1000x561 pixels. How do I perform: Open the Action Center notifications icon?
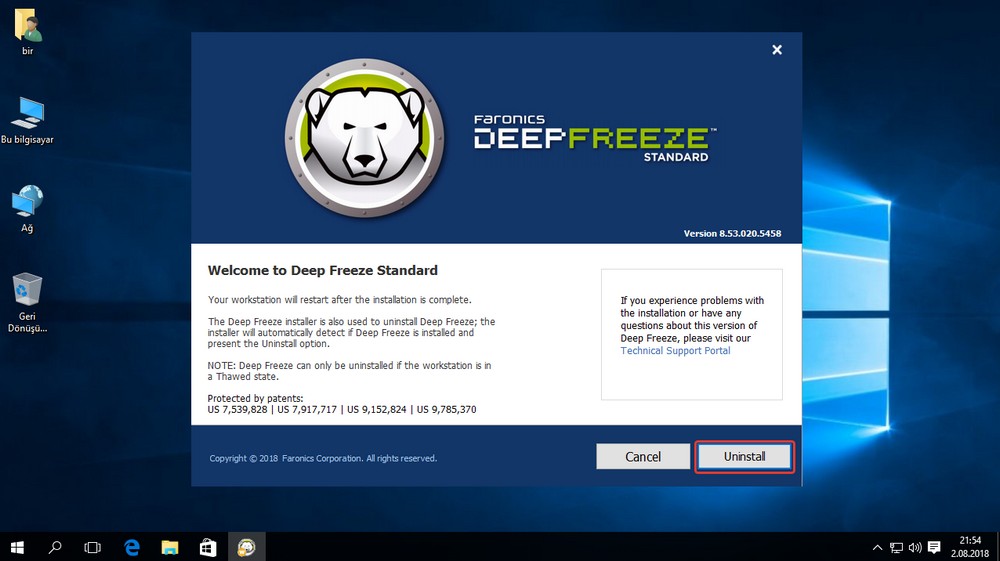pyautogui.click(x=934, y=547)
